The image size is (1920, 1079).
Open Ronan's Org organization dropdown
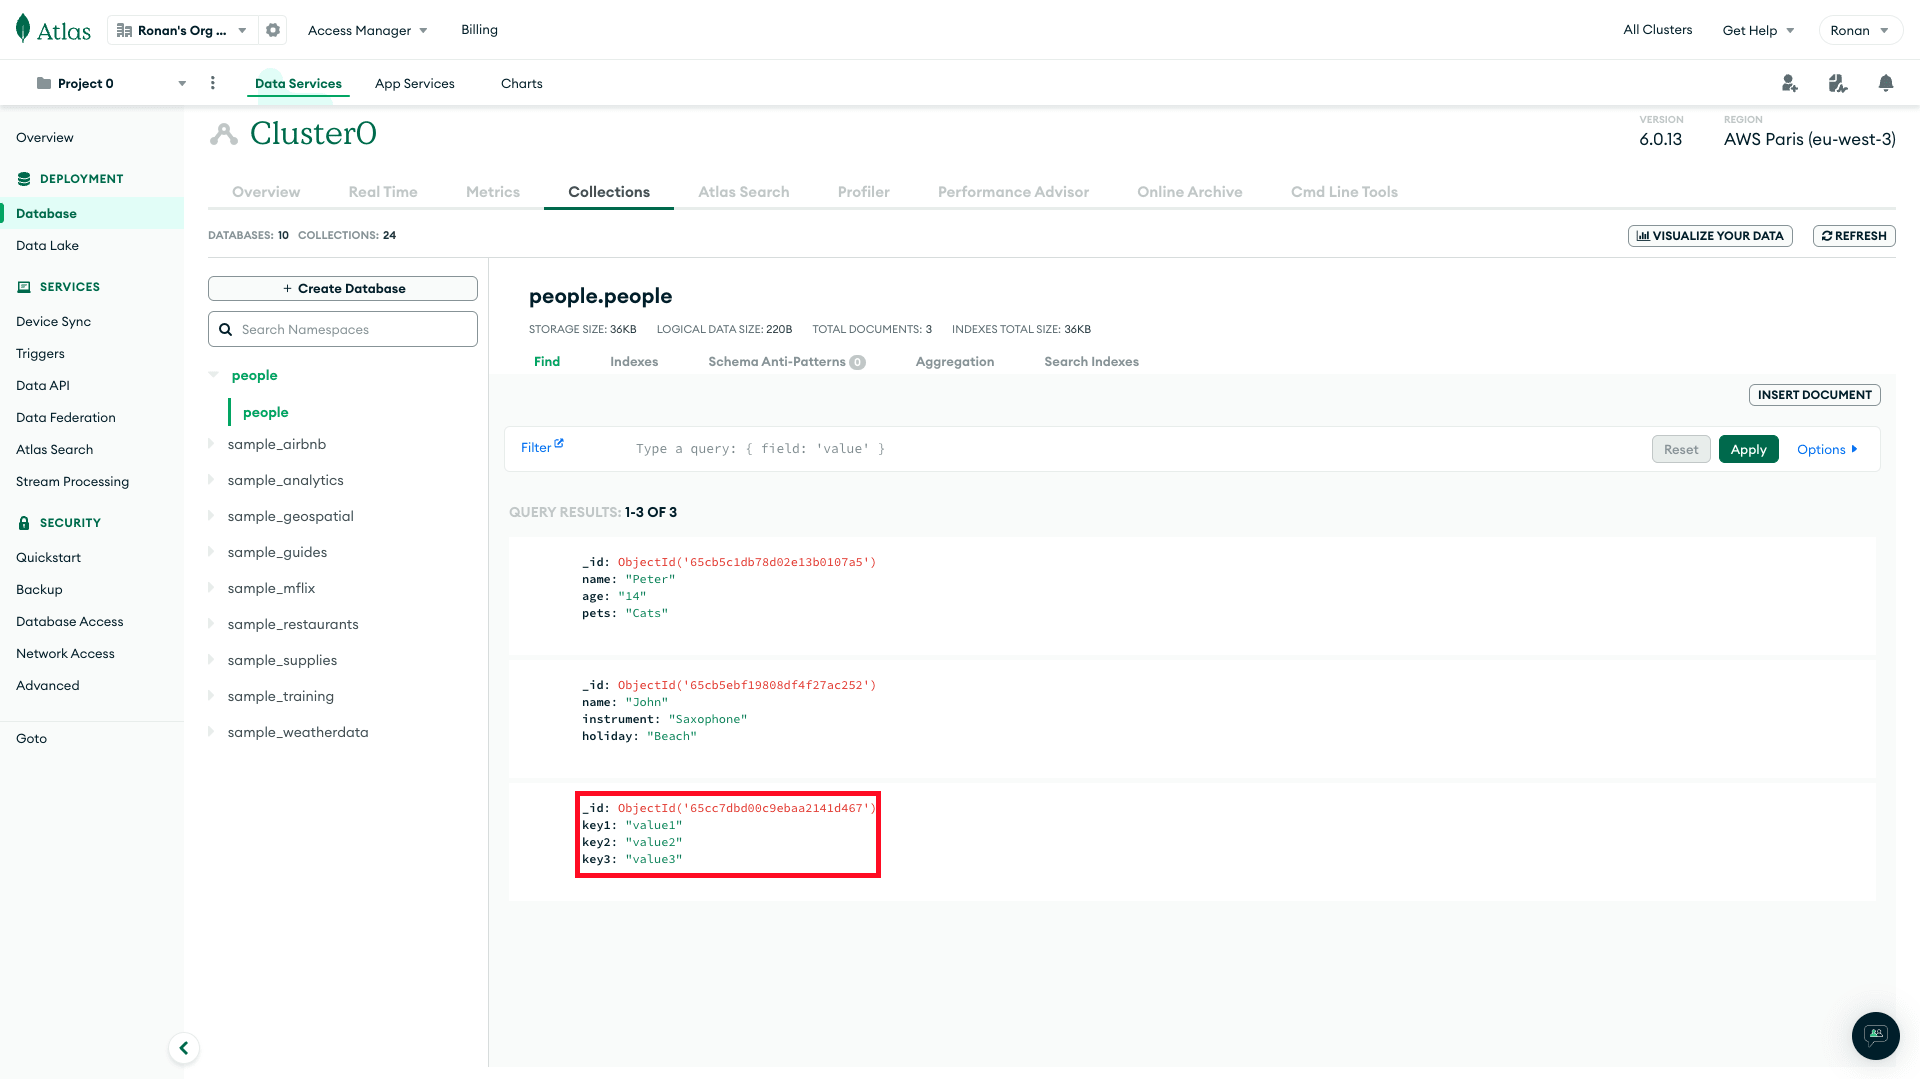182,30
